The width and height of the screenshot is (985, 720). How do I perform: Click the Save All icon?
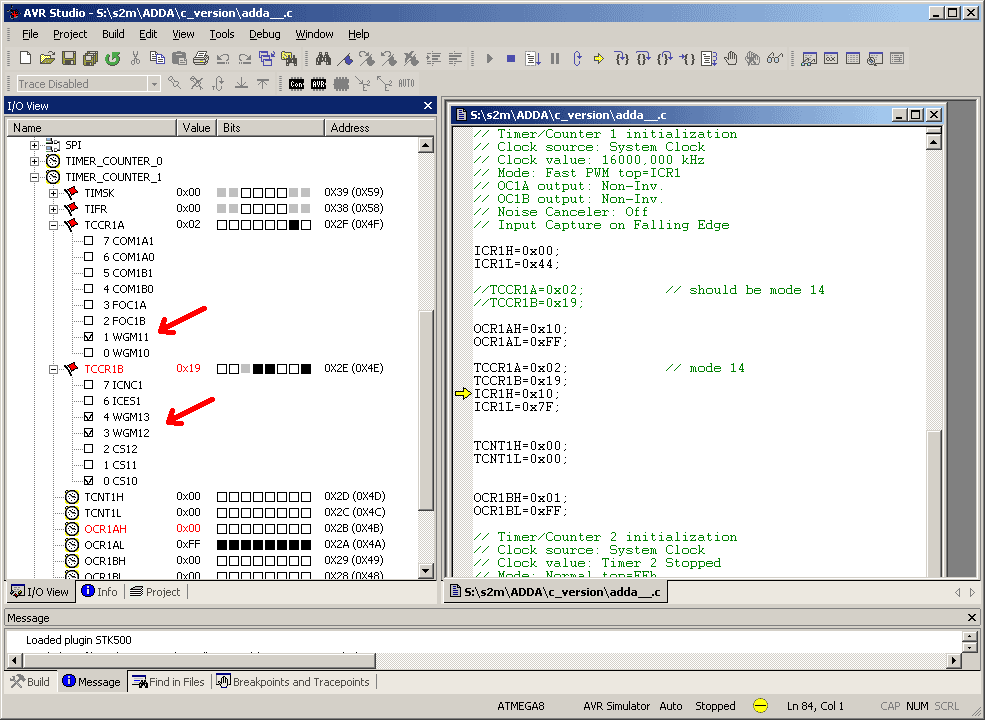tap(90, 58)
